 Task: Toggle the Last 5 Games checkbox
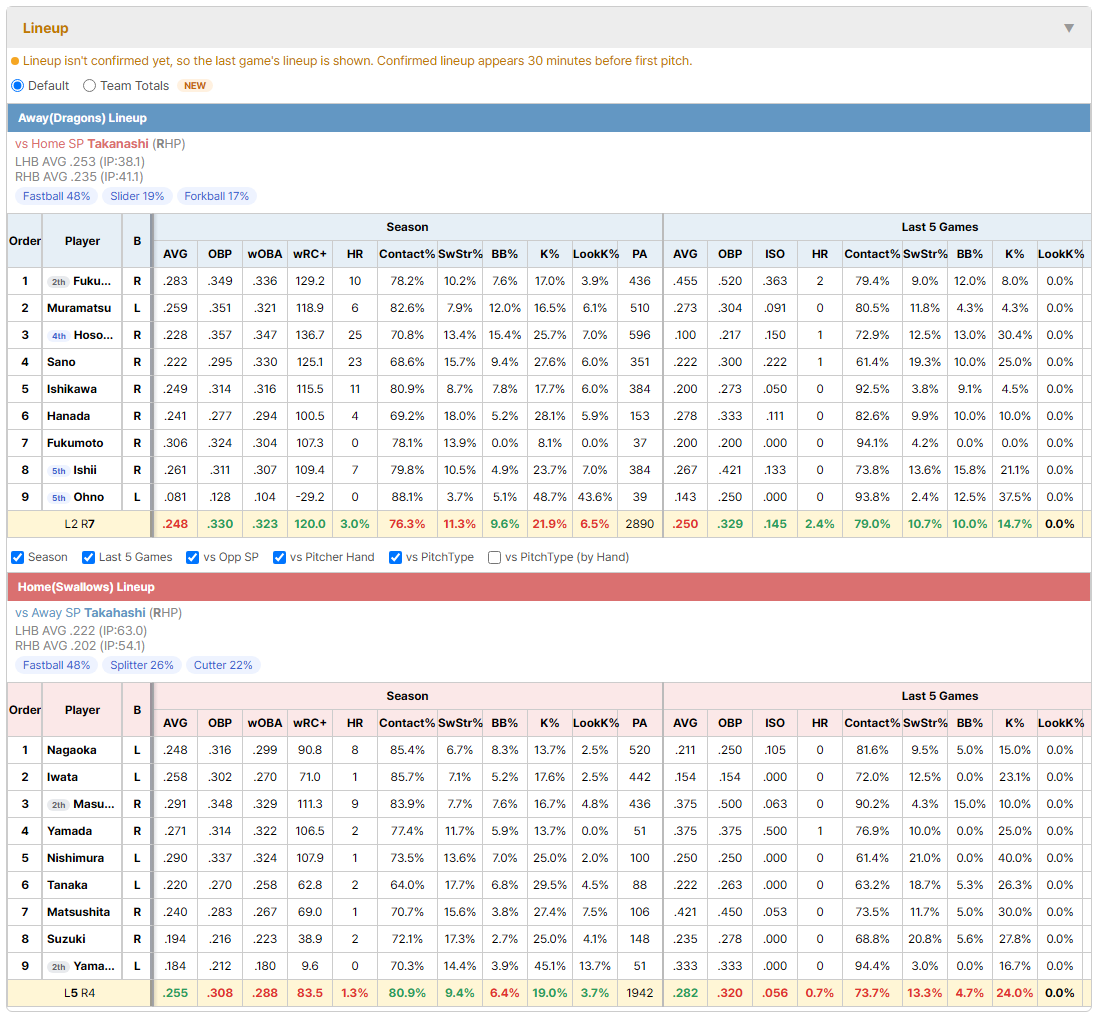pyautogui.click(x=88, y=557)
